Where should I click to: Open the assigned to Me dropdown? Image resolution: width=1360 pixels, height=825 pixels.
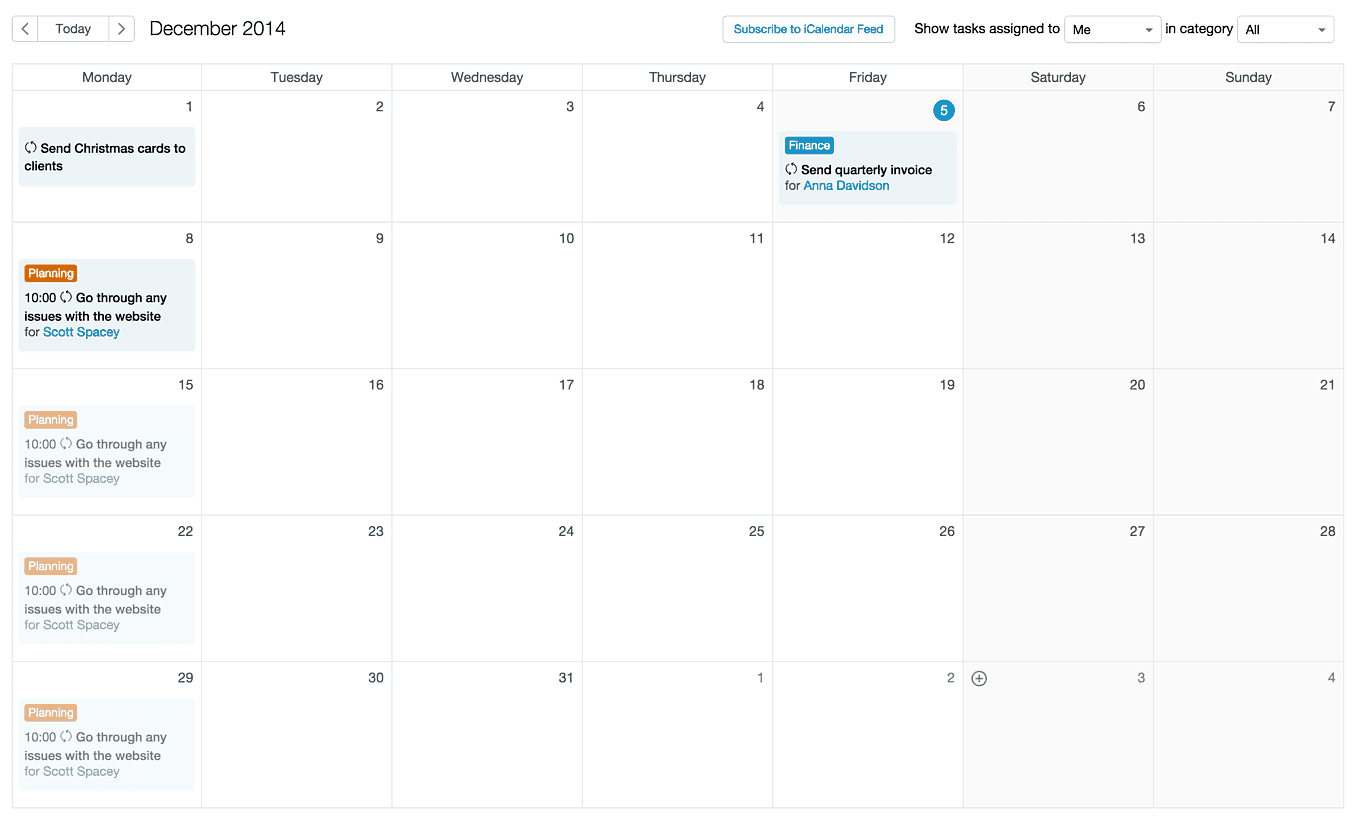click(x=1112, y=30)
